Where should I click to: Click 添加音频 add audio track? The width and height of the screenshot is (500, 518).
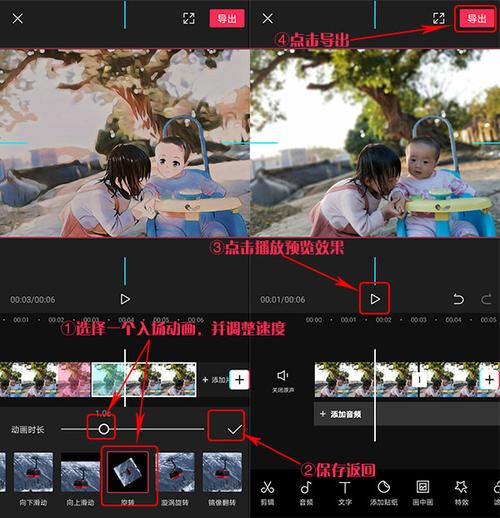[340, 414]
